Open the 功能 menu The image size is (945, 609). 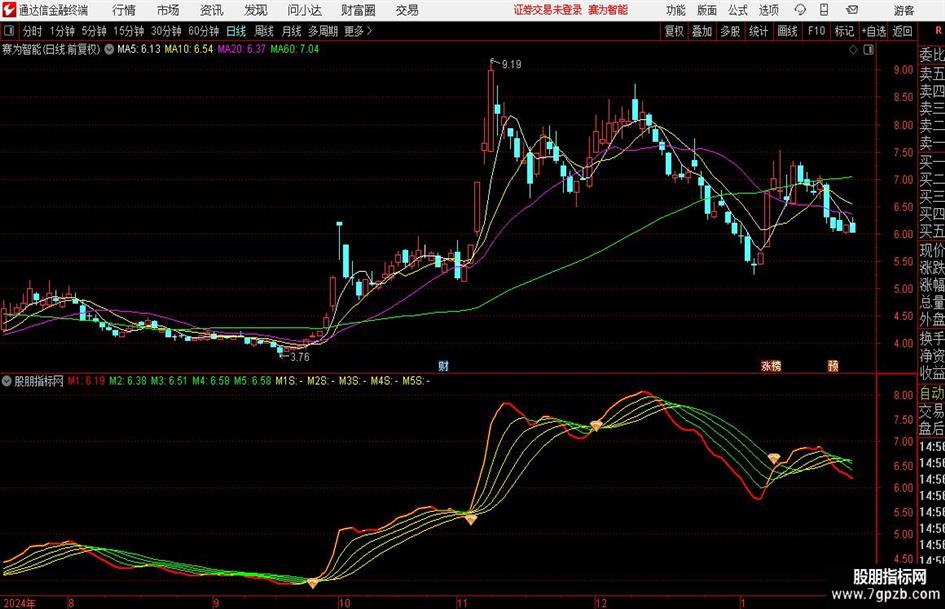676,10
